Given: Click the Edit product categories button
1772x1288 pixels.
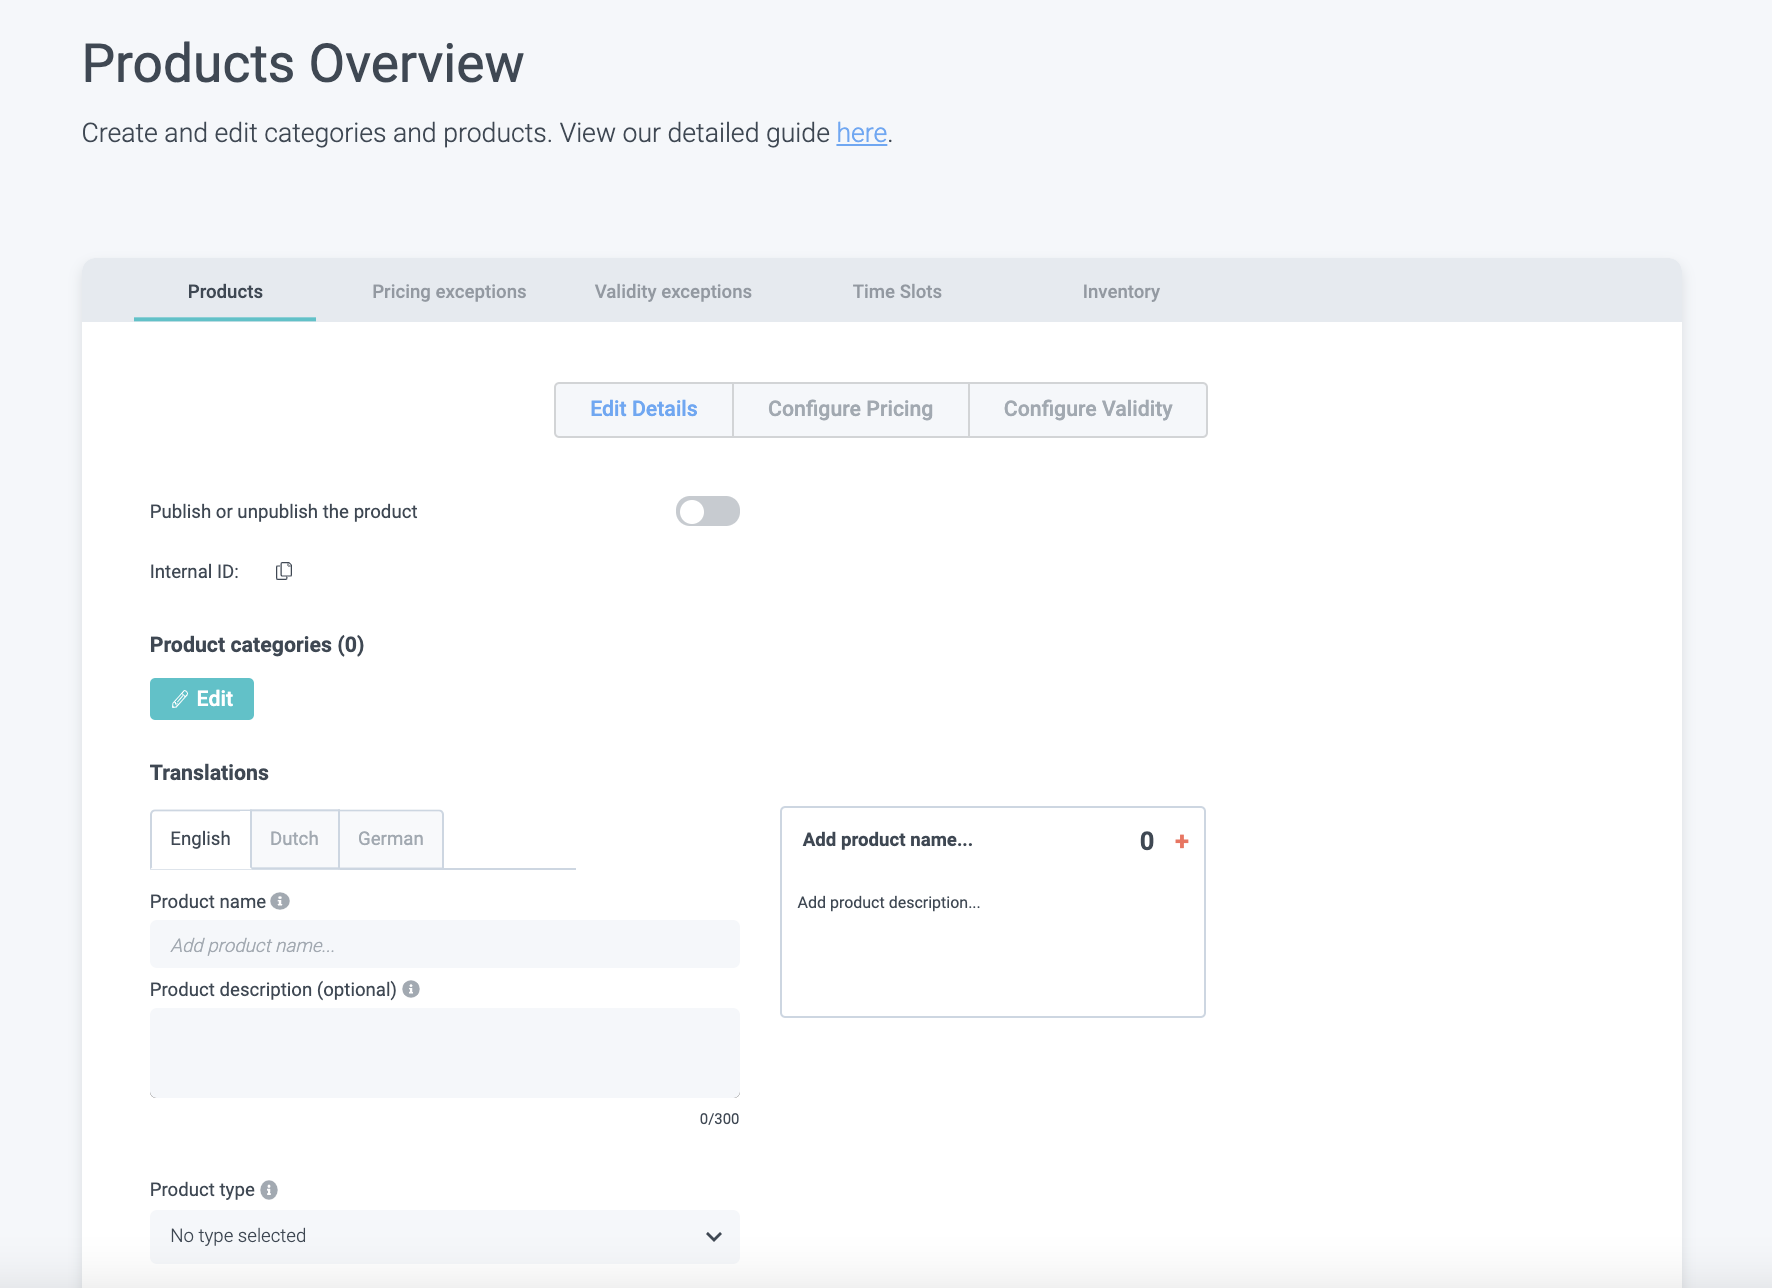Looking at the screenshot, I should click(202, 699).
